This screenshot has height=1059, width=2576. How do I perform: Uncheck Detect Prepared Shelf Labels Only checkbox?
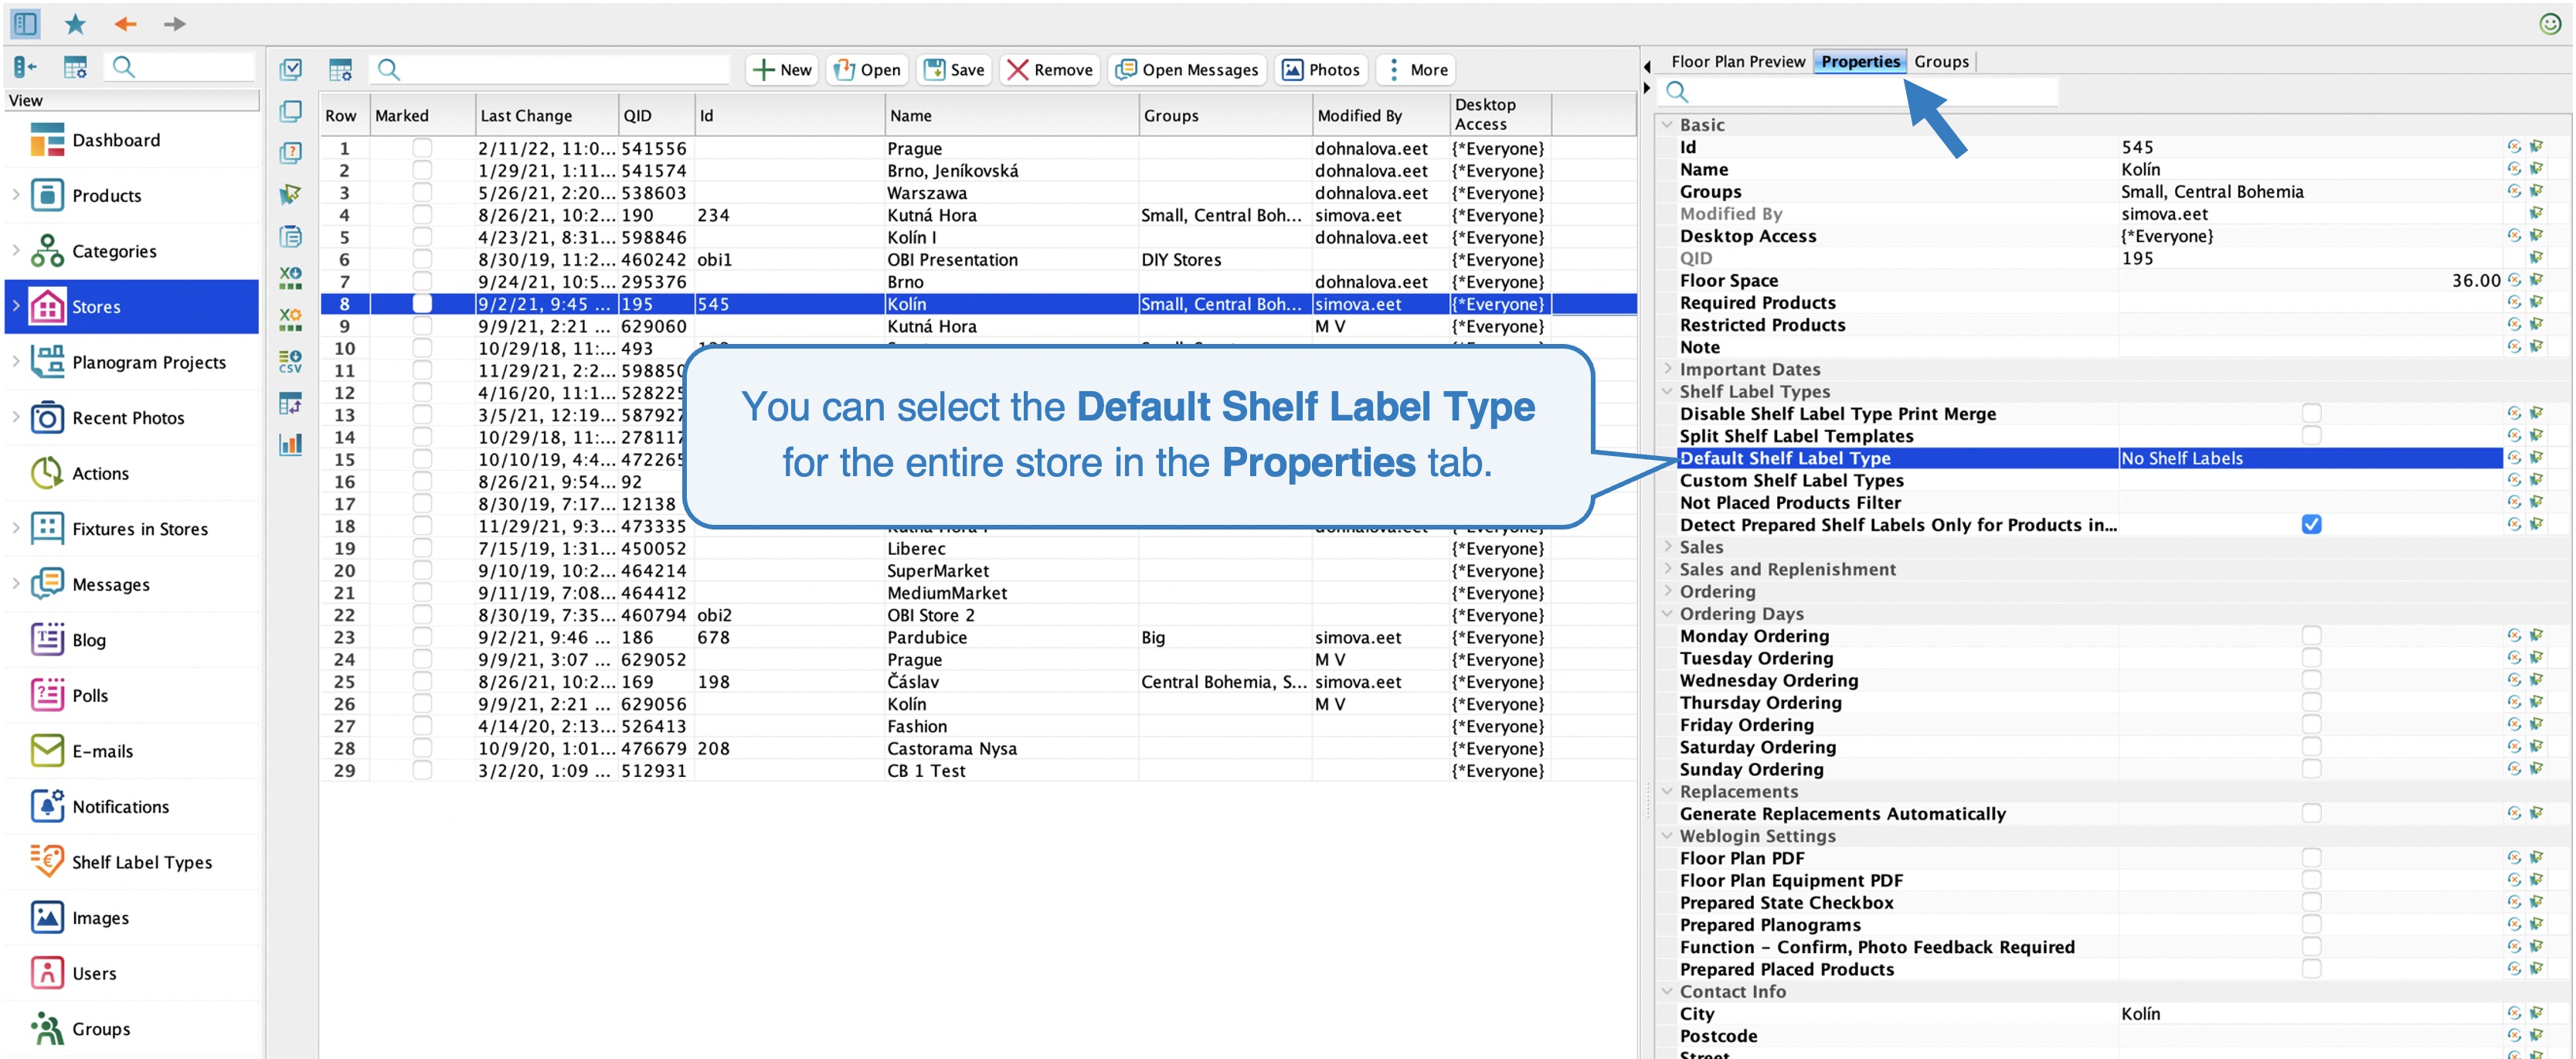[x=2311, y=524]
